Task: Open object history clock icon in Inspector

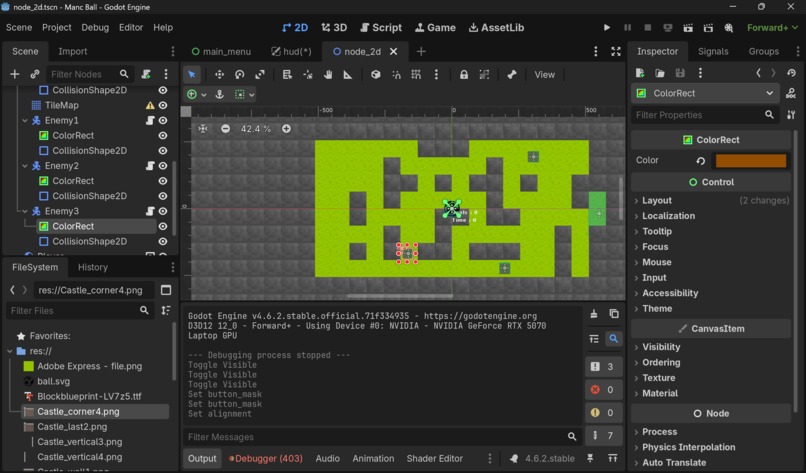Action: point(791,73)
